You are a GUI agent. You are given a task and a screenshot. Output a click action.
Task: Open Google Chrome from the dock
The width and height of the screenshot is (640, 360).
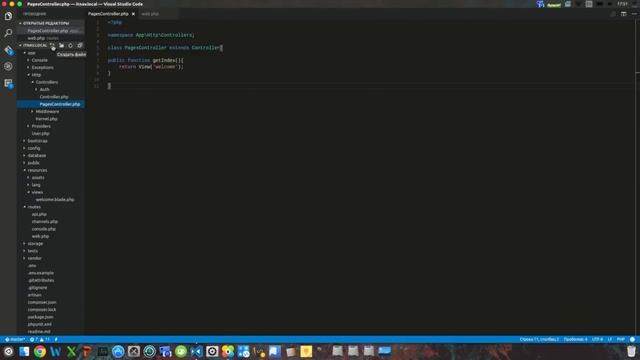pyautogui.click(x=40, y=351)
